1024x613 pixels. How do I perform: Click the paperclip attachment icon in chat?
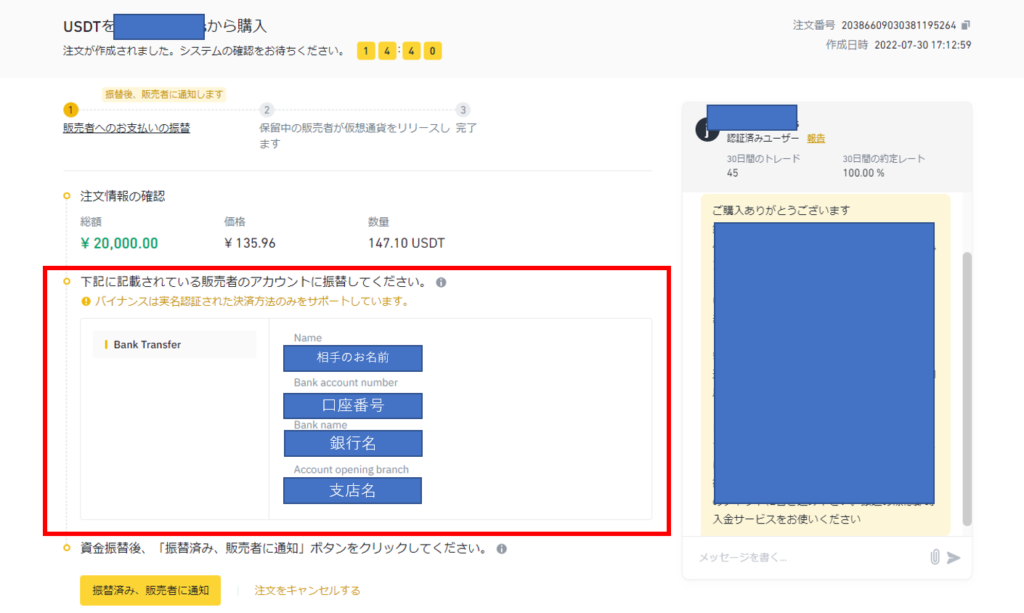point(934,557)
